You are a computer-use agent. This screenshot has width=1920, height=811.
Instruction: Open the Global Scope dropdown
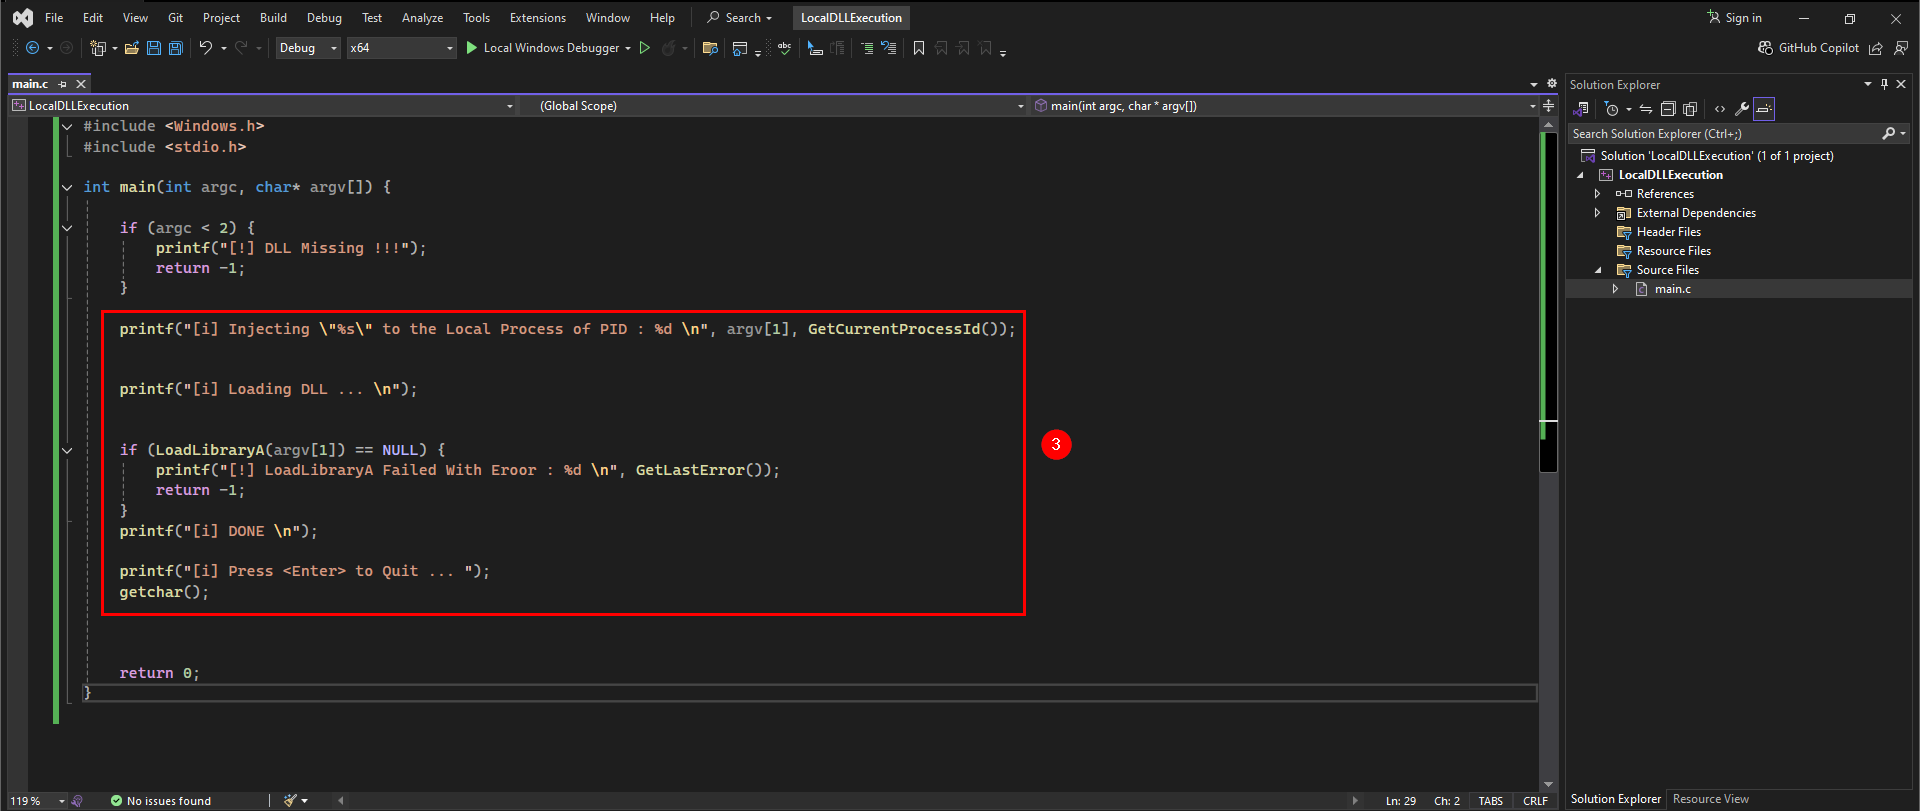[774, 106]
